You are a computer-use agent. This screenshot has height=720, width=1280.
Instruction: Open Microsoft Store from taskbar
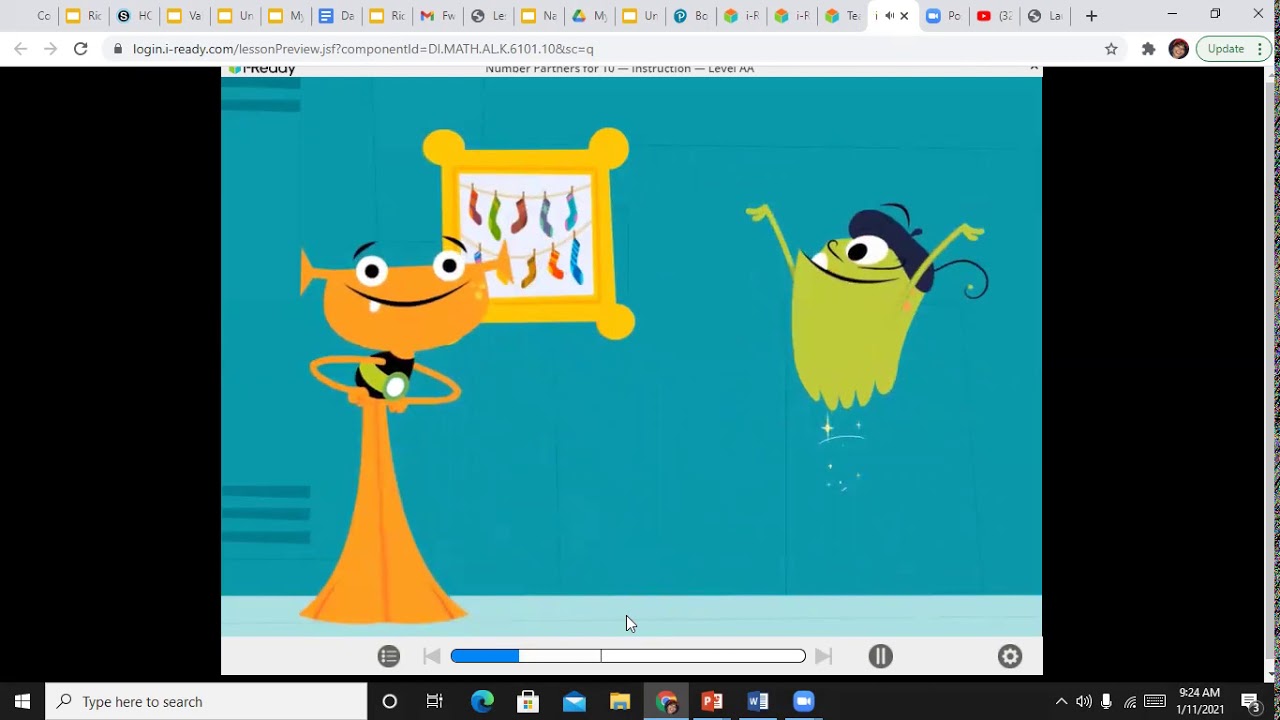(528, 701)
